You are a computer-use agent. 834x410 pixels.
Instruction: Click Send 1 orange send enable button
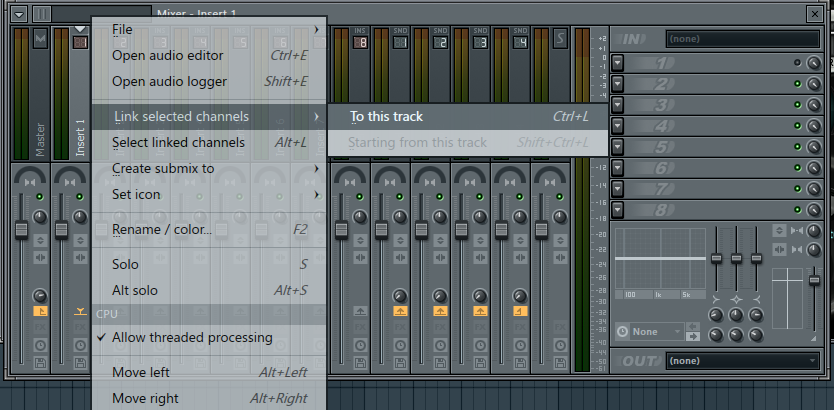click(x=401, y=312)
